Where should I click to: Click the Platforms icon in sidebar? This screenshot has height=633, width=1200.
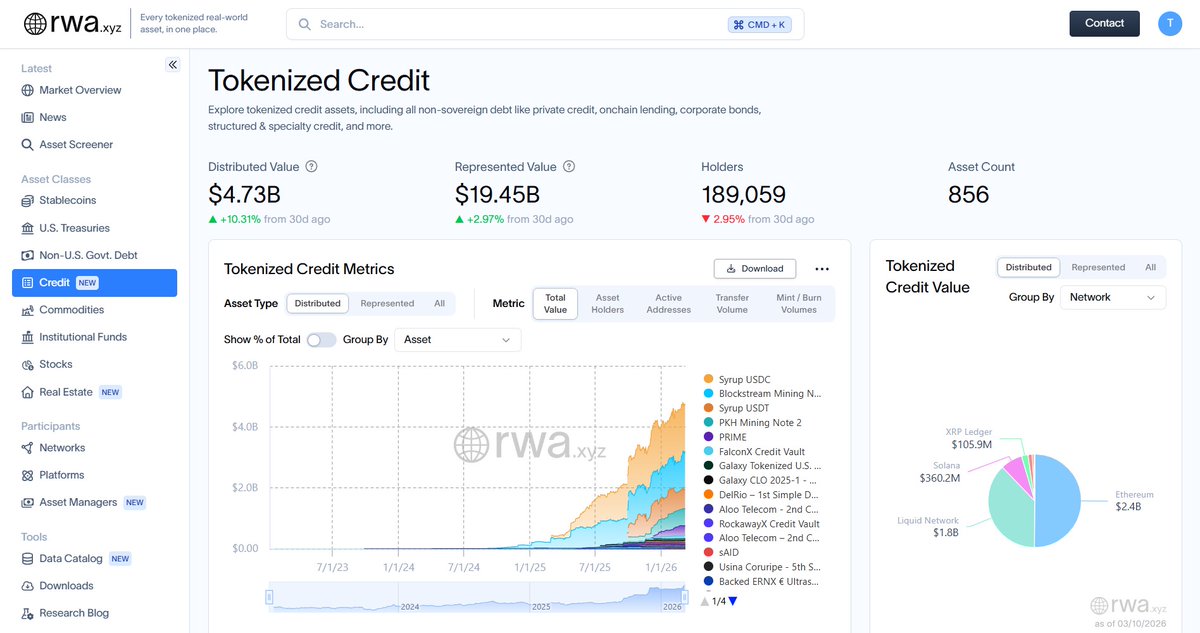[x=28, y=475]
